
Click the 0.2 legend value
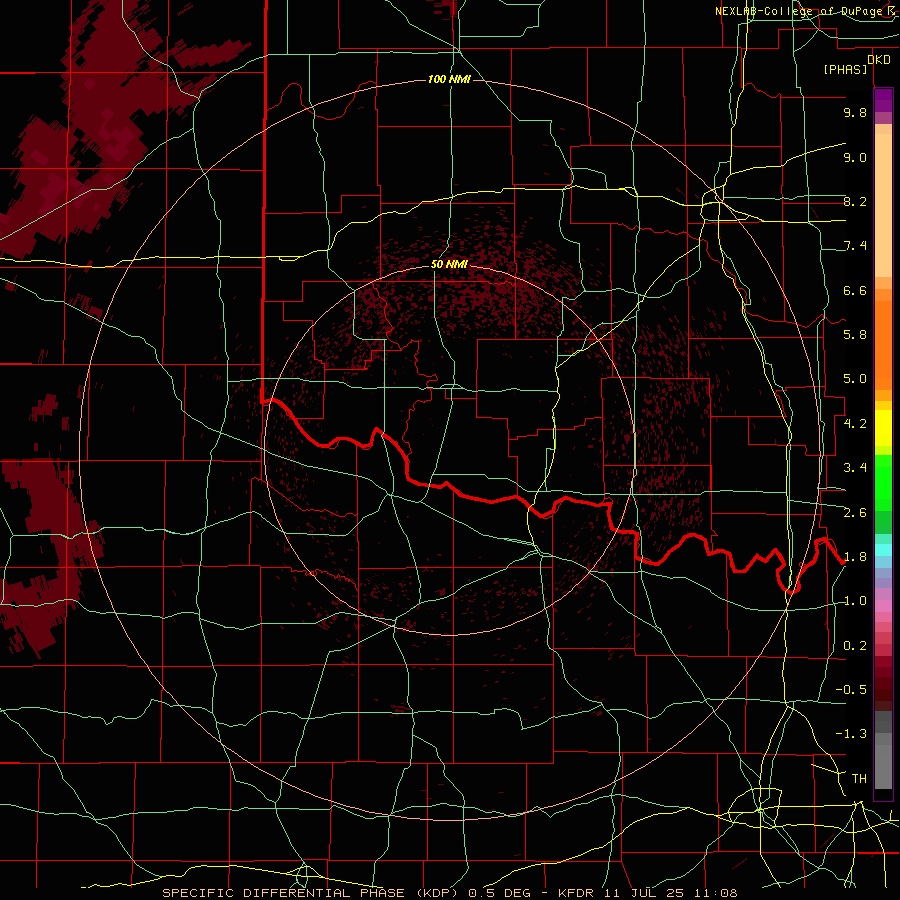[x=855, y=646]
